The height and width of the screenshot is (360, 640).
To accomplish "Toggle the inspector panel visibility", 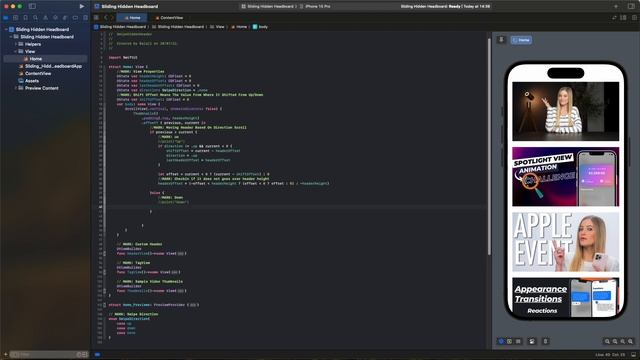I will [631, 6].
